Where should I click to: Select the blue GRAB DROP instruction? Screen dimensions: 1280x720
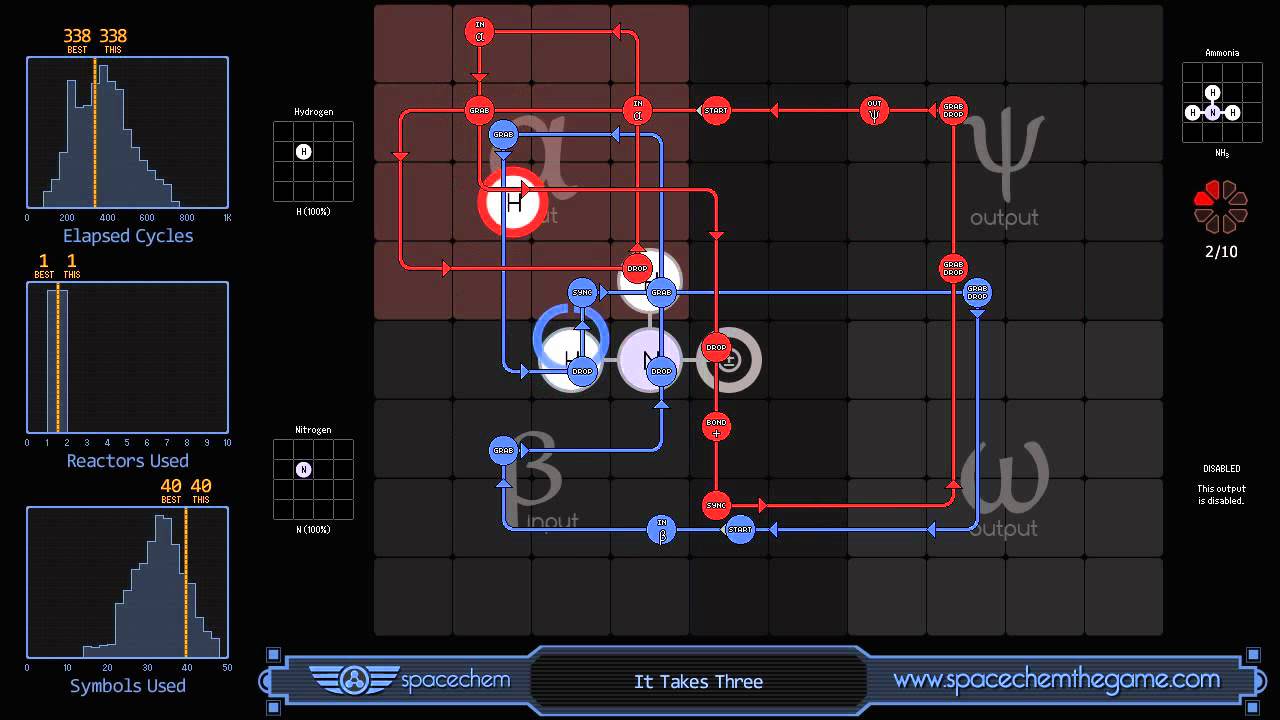point(977,292)
